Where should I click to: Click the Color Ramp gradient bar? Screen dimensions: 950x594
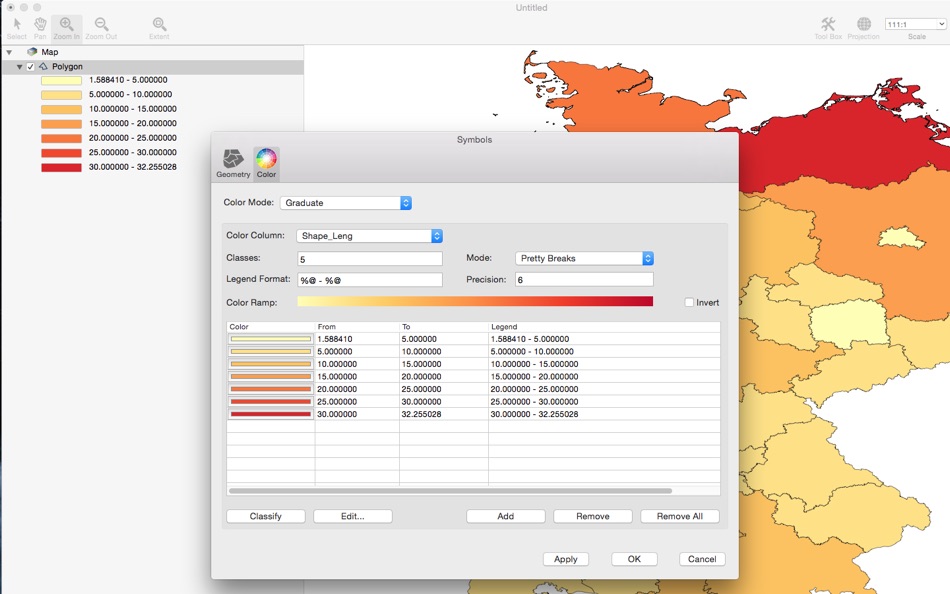click(475, 302)
